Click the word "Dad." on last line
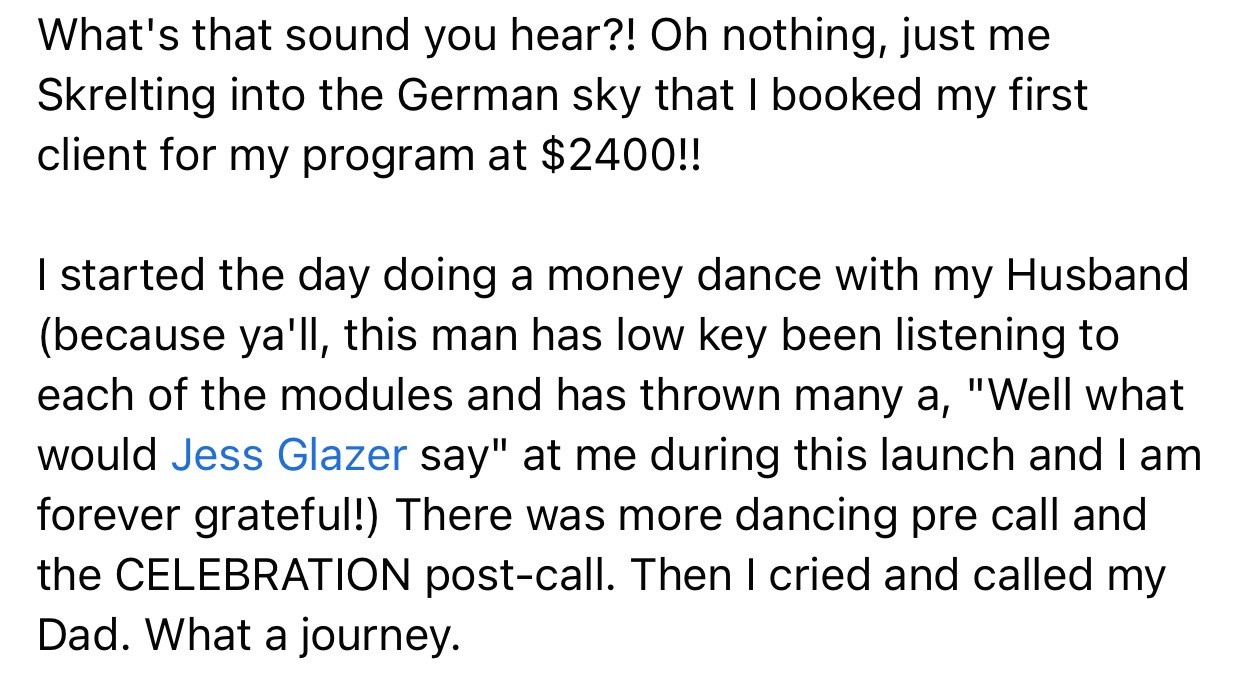 pos(81,635)
